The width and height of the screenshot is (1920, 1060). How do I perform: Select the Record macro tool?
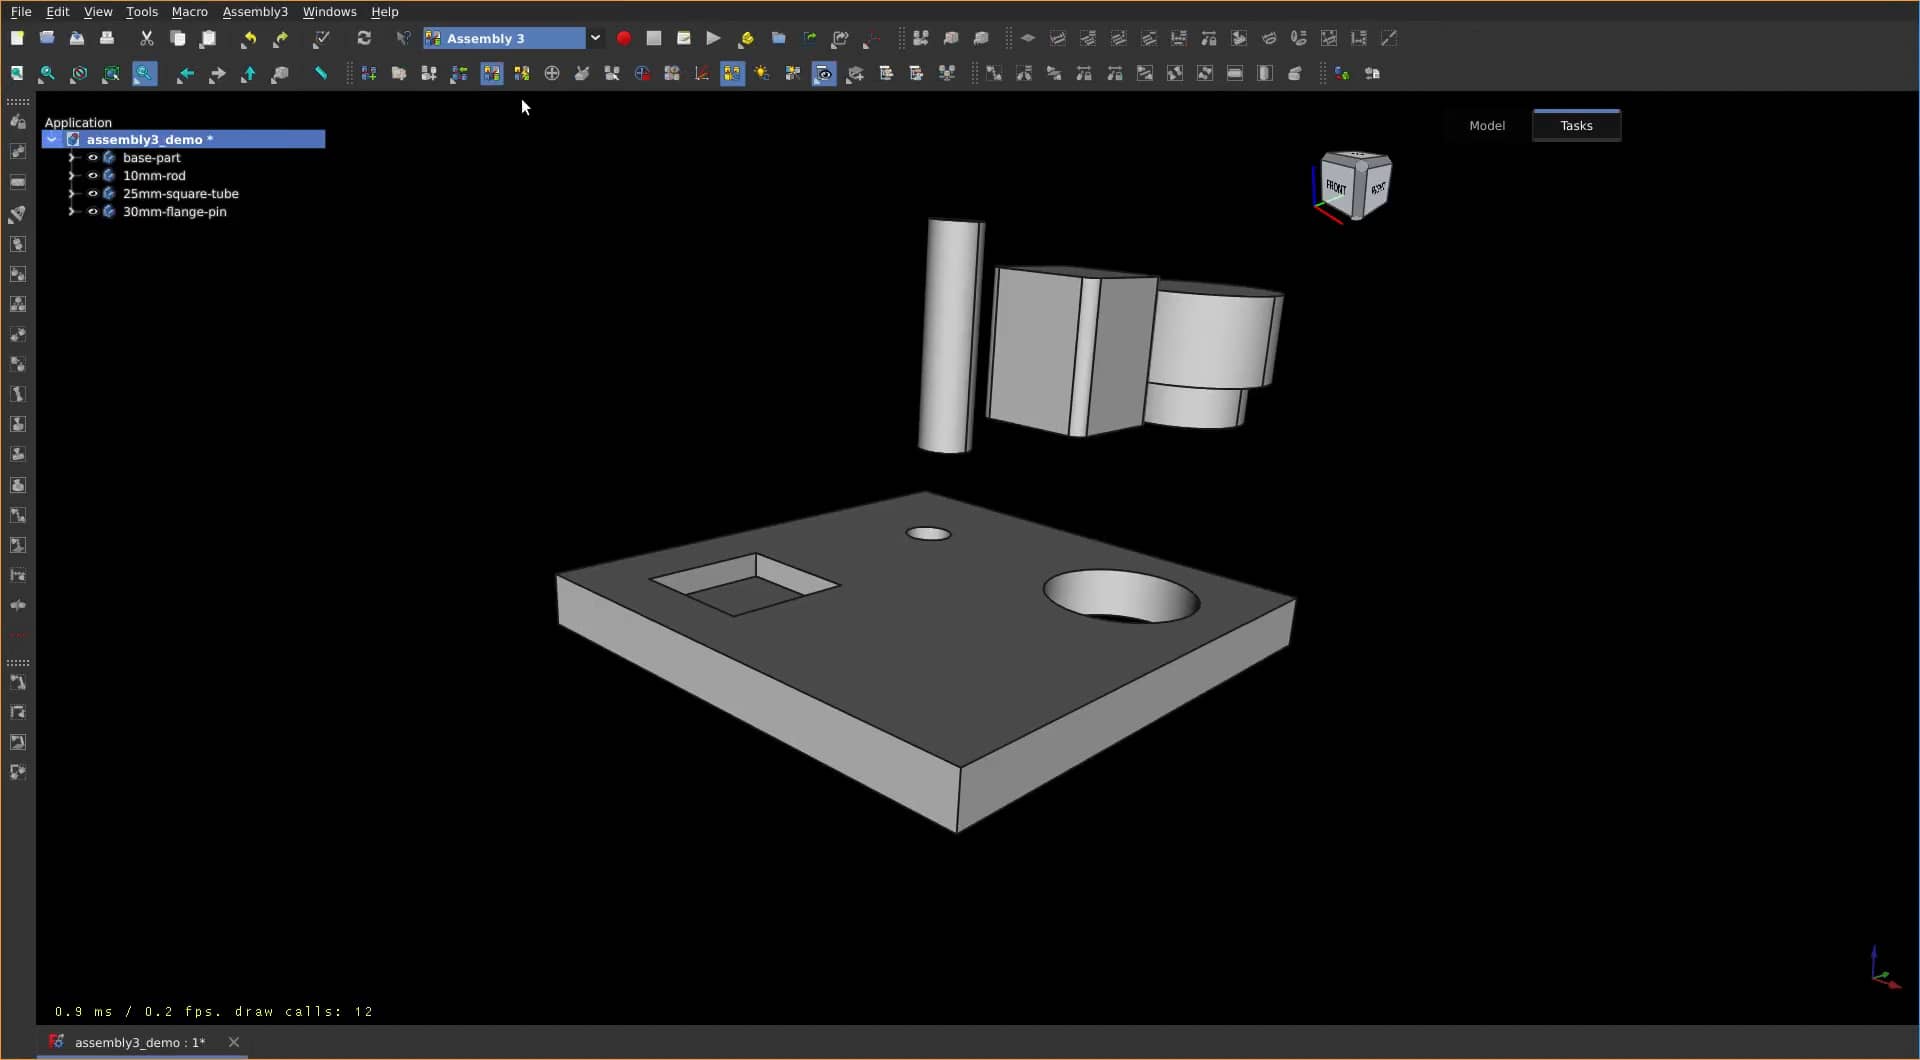625,38
